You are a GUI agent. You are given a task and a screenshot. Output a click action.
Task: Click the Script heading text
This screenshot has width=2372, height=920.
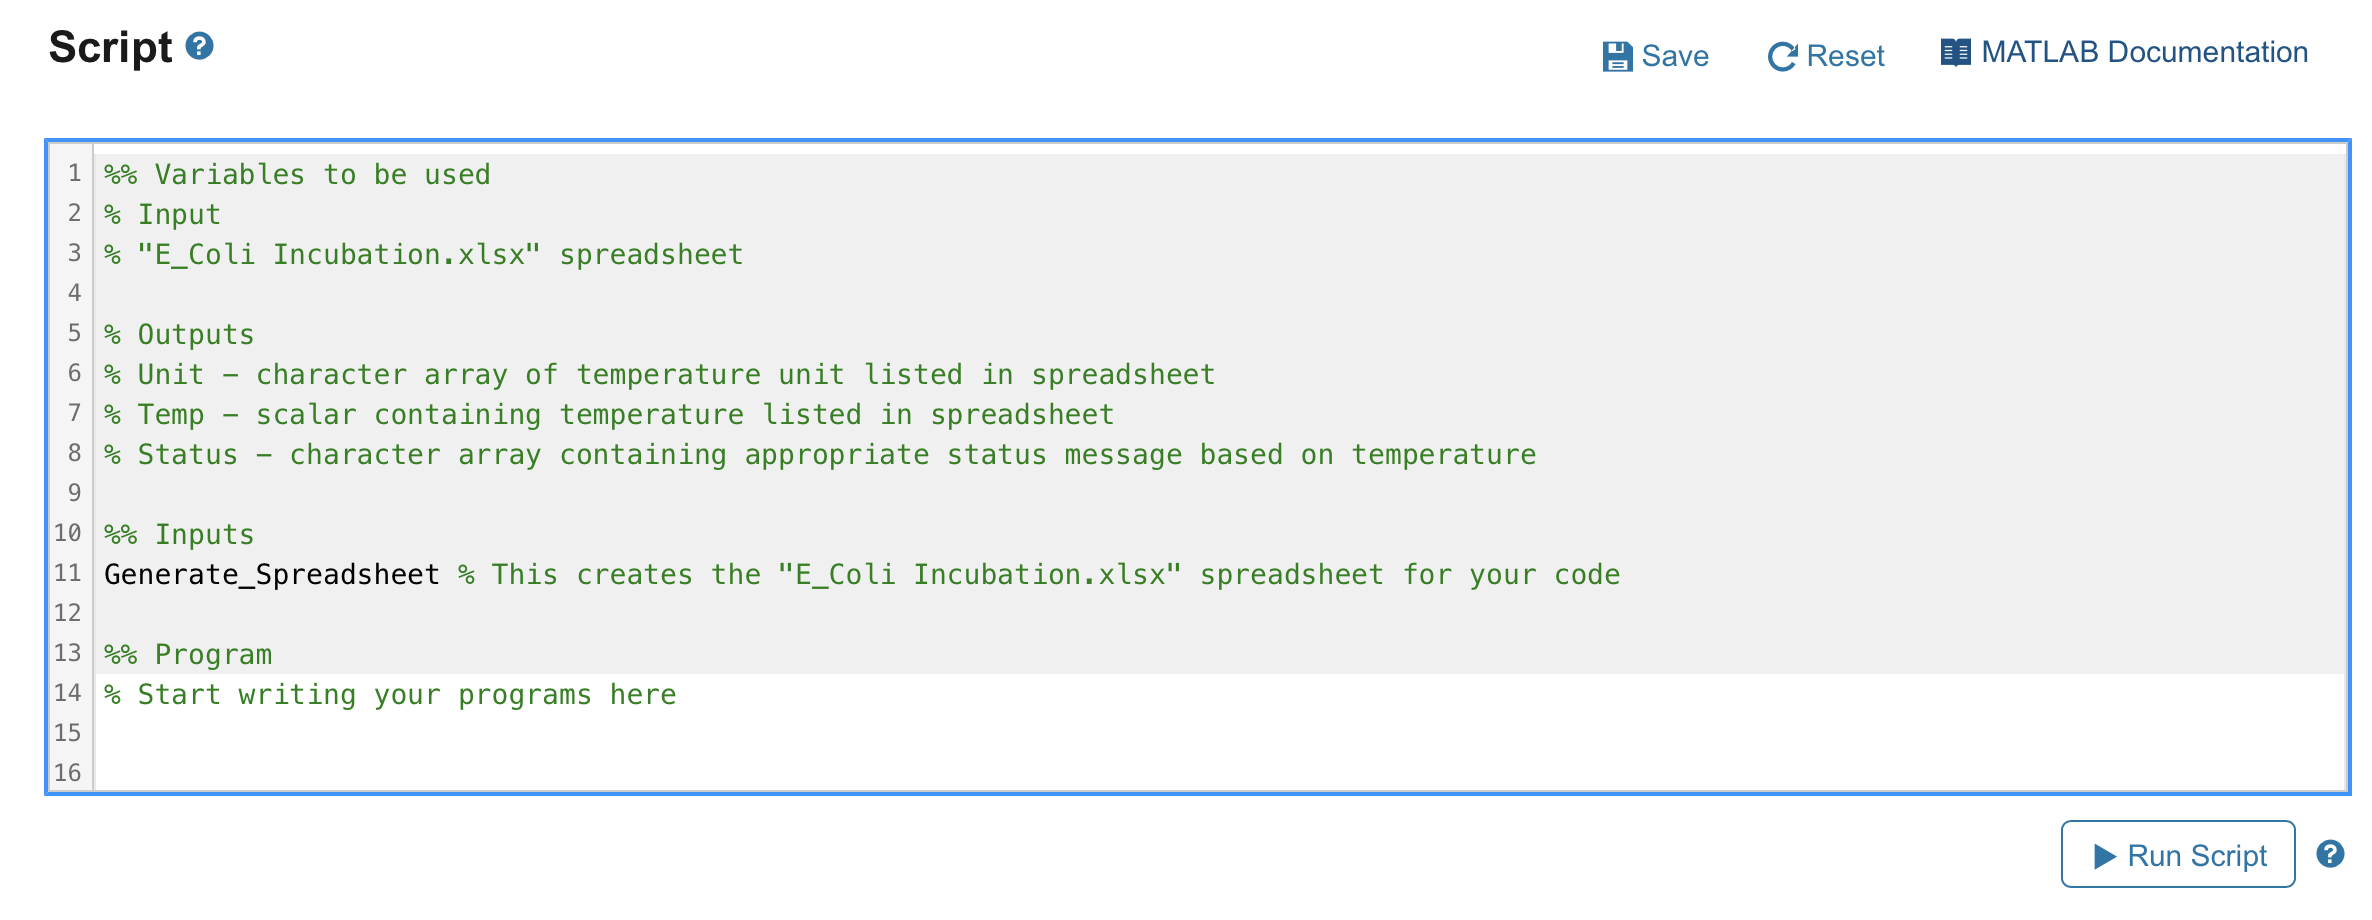[x=110, y=46]
